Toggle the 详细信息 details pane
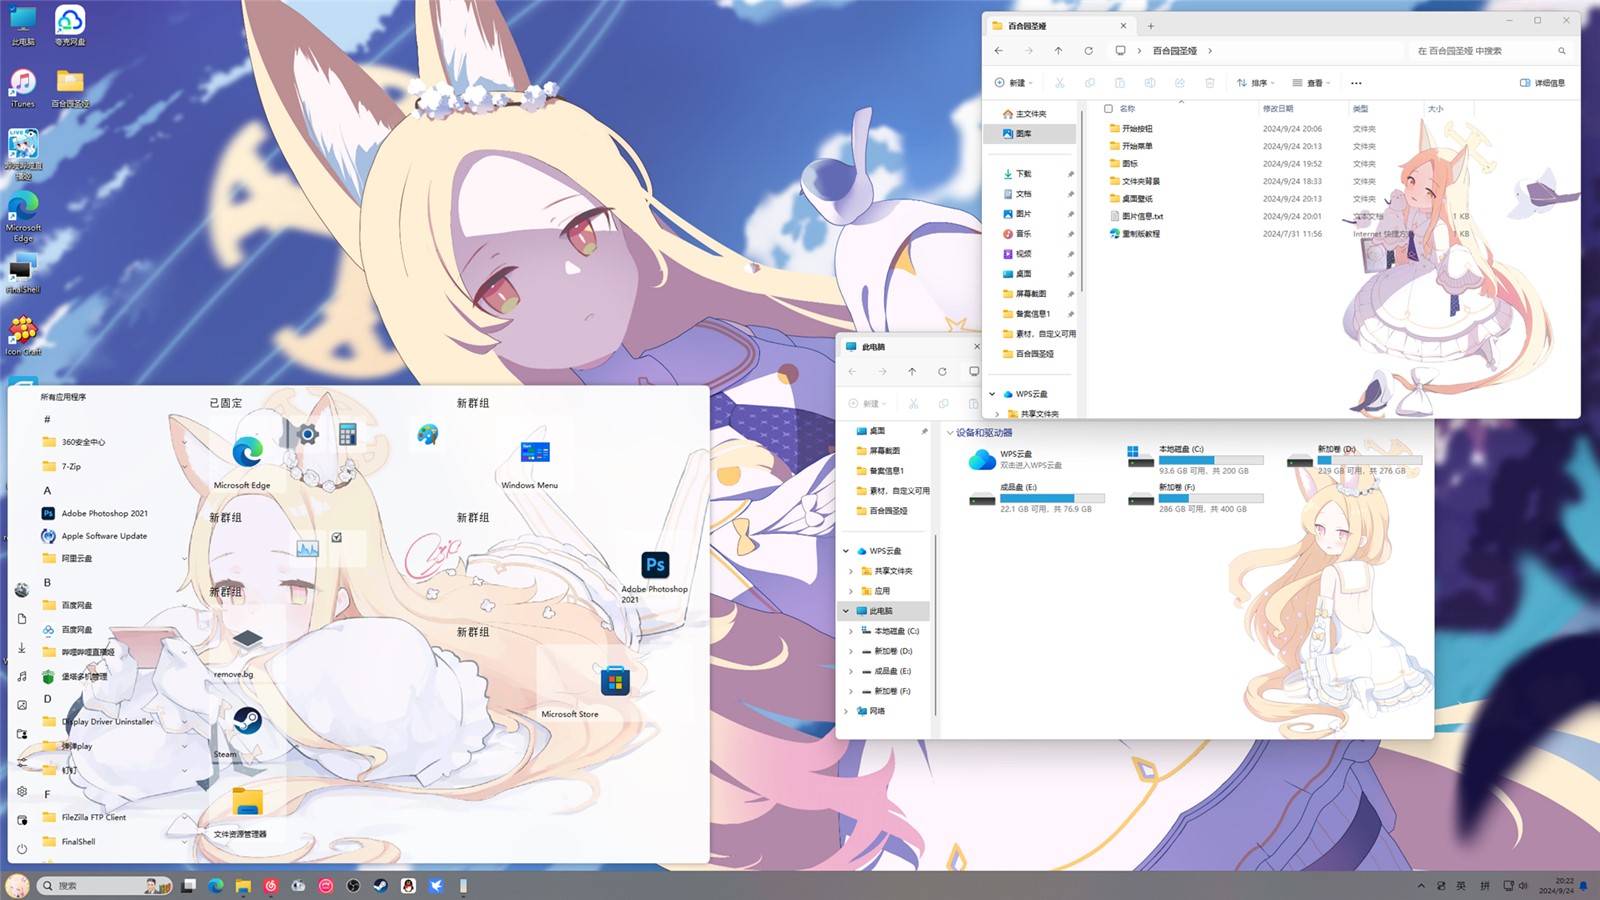1600x900 pixels. click(1542, 83)
